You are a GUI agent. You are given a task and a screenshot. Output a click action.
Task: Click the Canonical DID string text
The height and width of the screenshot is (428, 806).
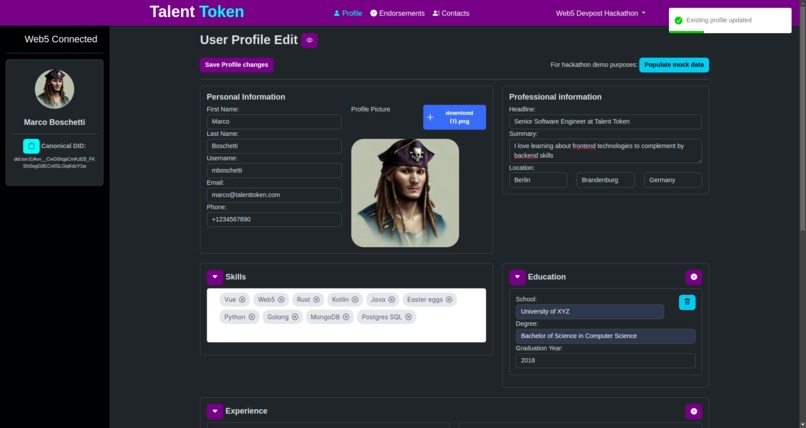(x=54, y=163)
